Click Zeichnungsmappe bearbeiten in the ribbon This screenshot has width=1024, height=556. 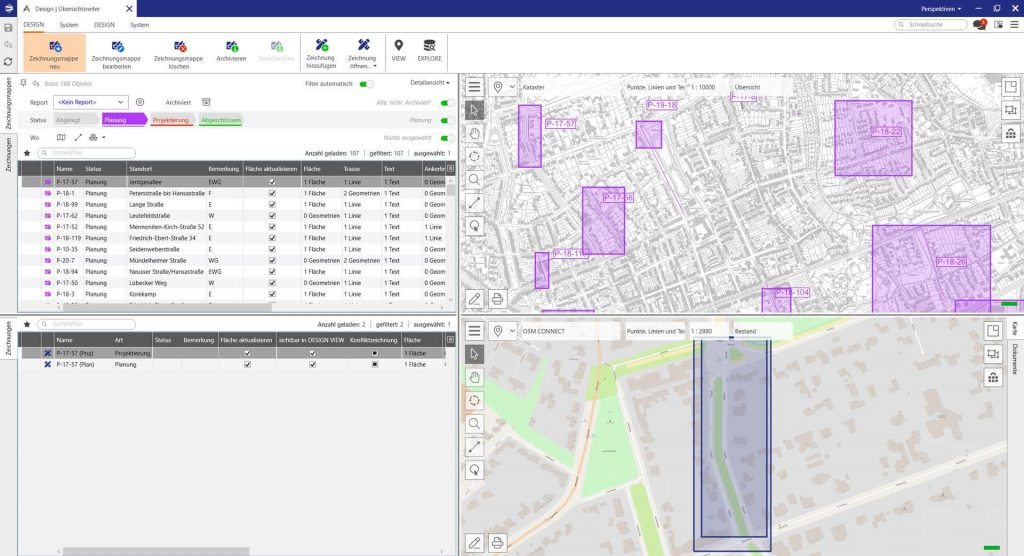(118, 52)
